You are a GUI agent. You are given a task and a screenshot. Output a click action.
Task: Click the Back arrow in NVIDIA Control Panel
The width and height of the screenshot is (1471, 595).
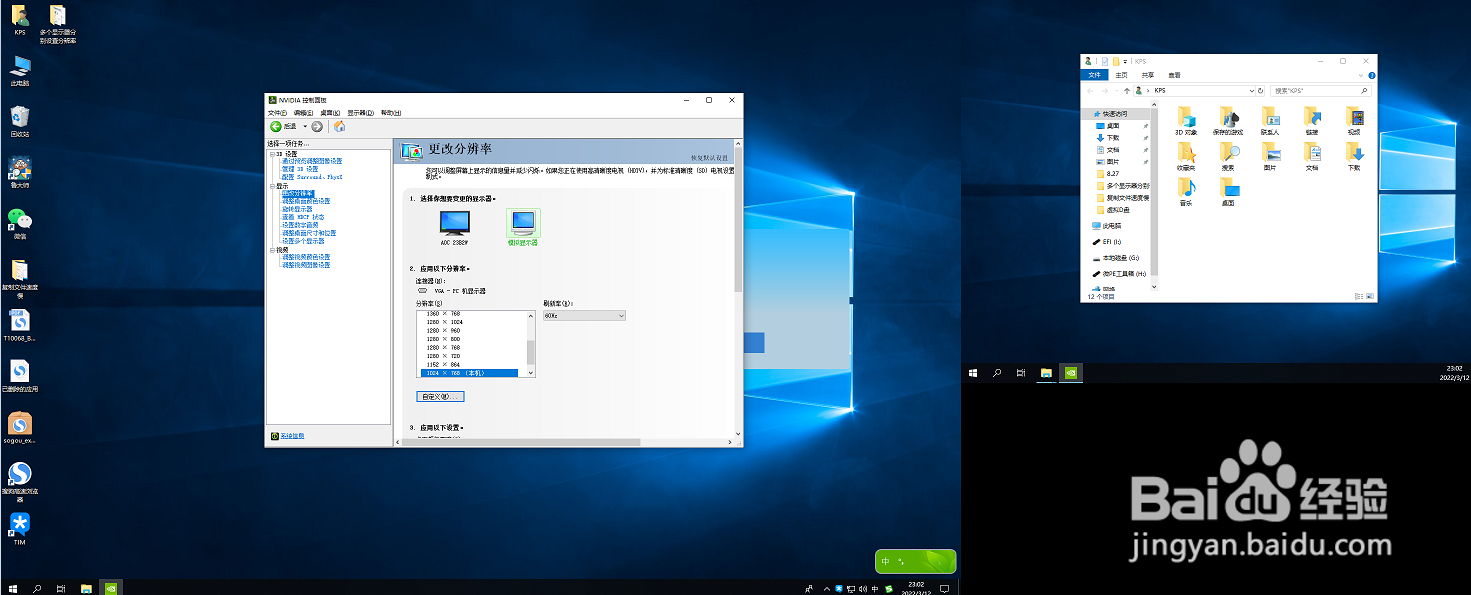pyautogui.click(x=275, y=126)
